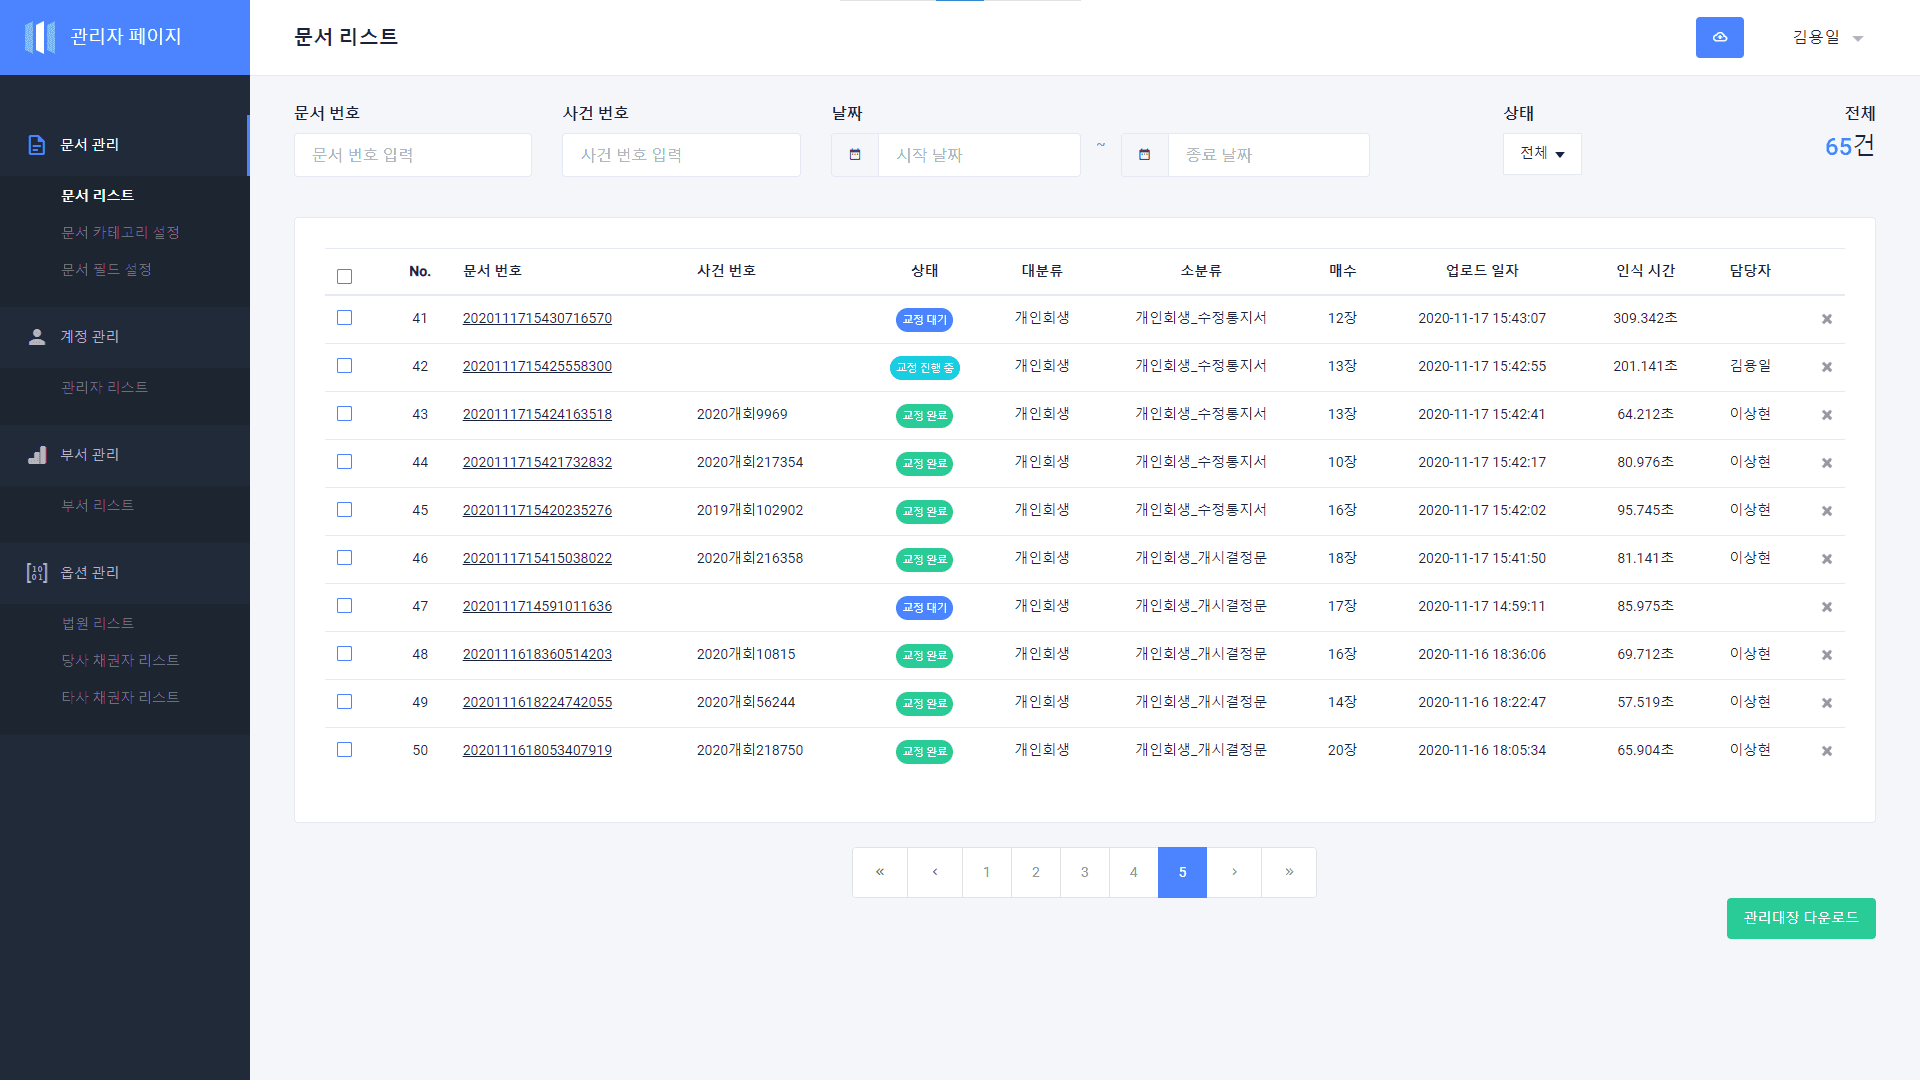Screen dimensions: 1920x1080
Task: Click the 업로드 일자 column header
Action: pyautogui.click(x=1482, y=271)
